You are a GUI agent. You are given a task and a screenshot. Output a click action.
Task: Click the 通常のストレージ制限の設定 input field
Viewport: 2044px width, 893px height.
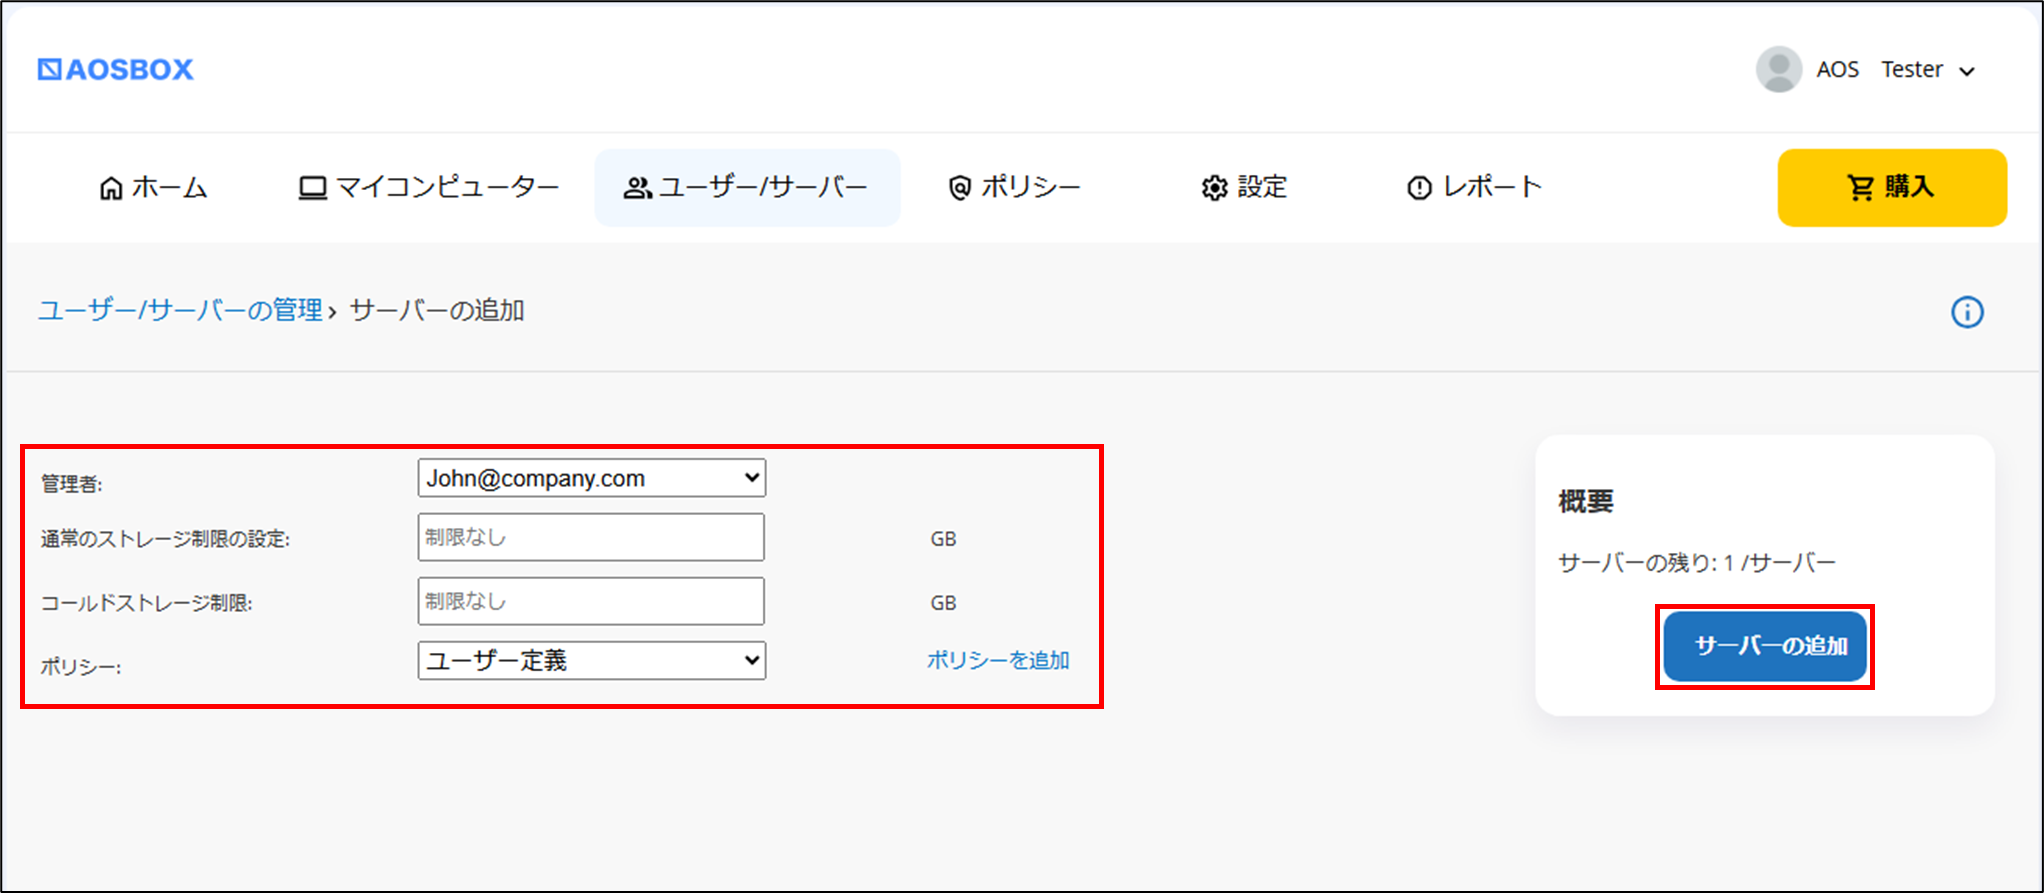point(591,537)
